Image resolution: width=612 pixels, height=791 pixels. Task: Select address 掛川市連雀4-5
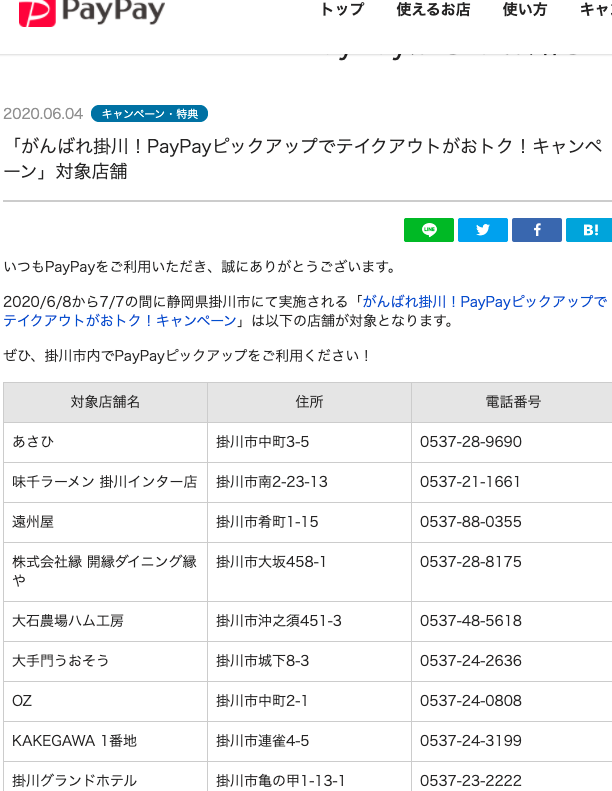pyautogui.click(x=262, y=741)
